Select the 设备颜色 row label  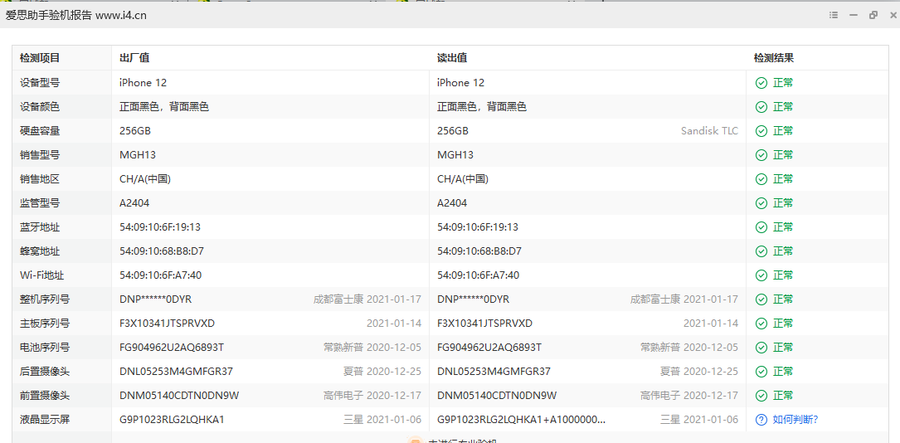[40, 107]
